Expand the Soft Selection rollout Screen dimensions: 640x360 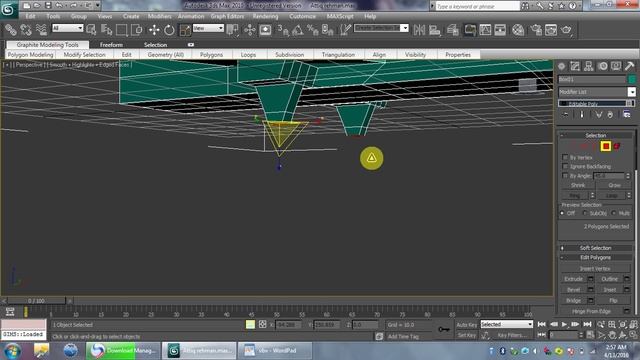point(596,248)
